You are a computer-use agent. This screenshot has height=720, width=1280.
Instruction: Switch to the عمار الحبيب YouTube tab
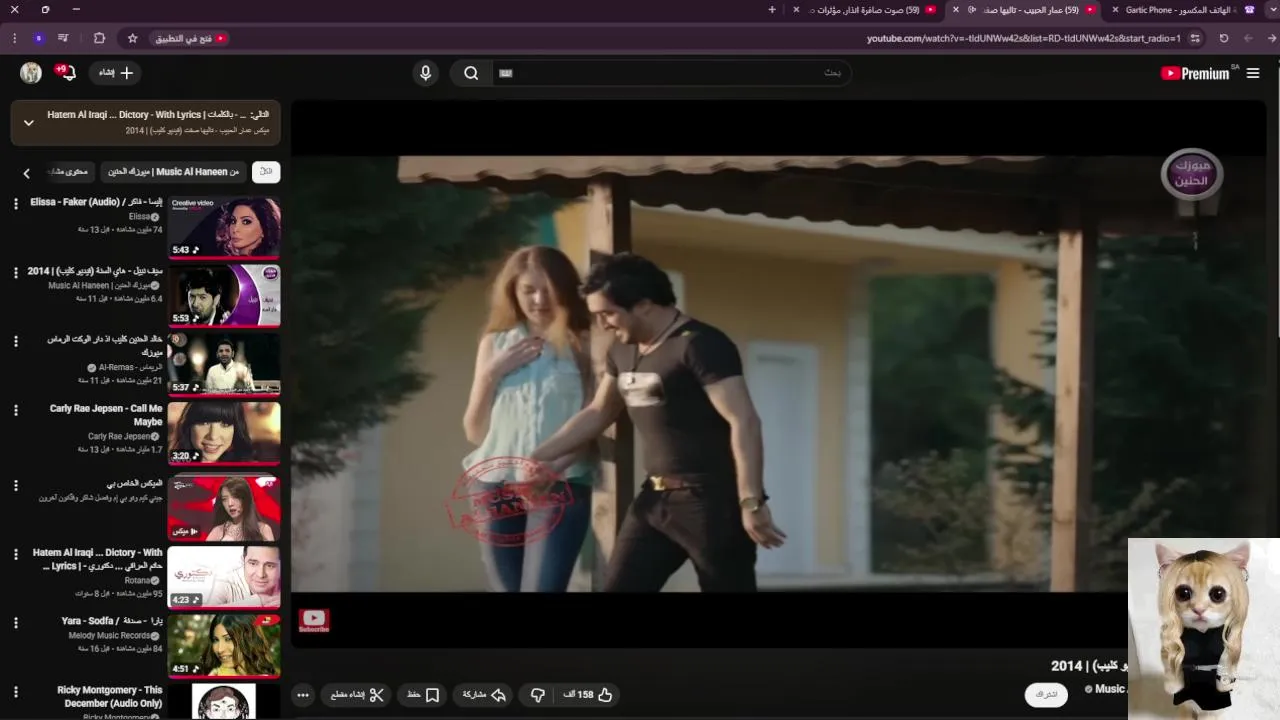[x=1025, y=10]
